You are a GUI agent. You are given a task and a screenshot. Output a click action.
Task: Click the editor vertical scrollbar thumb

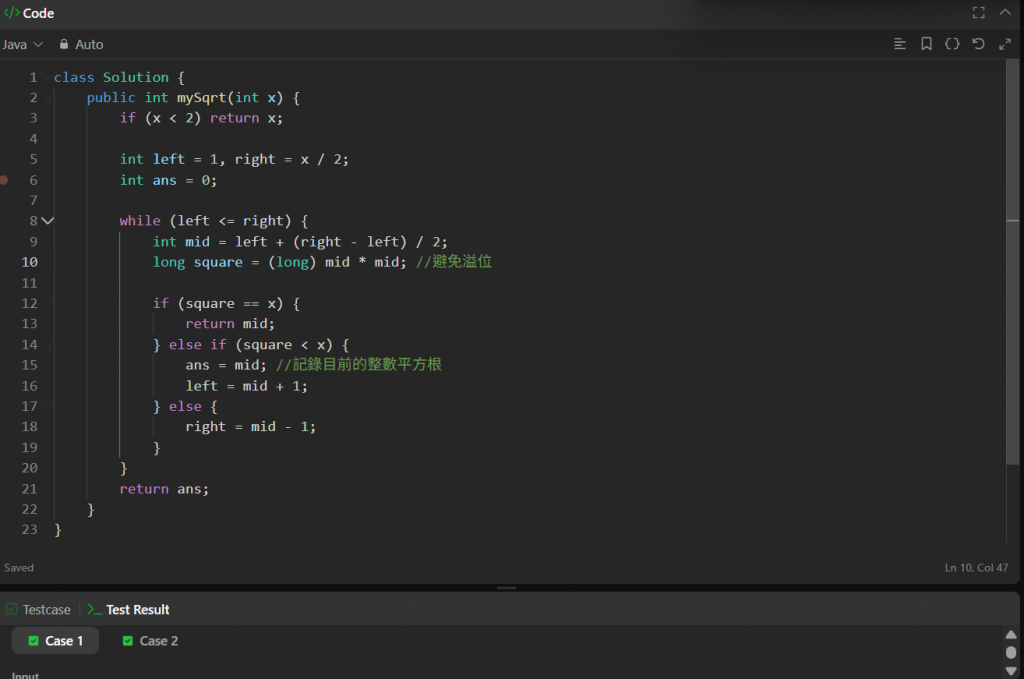[1013, 261]
